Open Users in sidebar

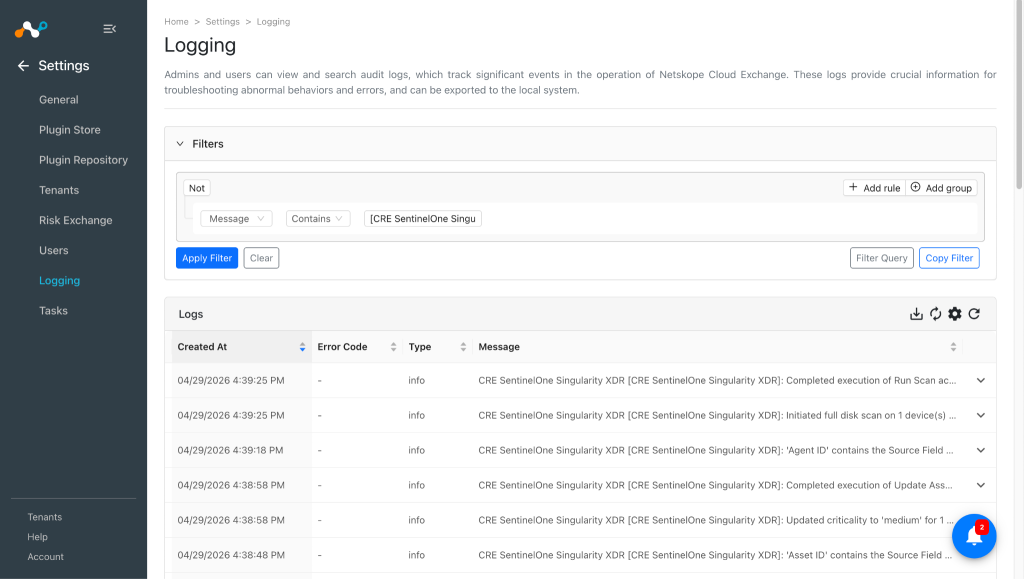click(54, 251)
